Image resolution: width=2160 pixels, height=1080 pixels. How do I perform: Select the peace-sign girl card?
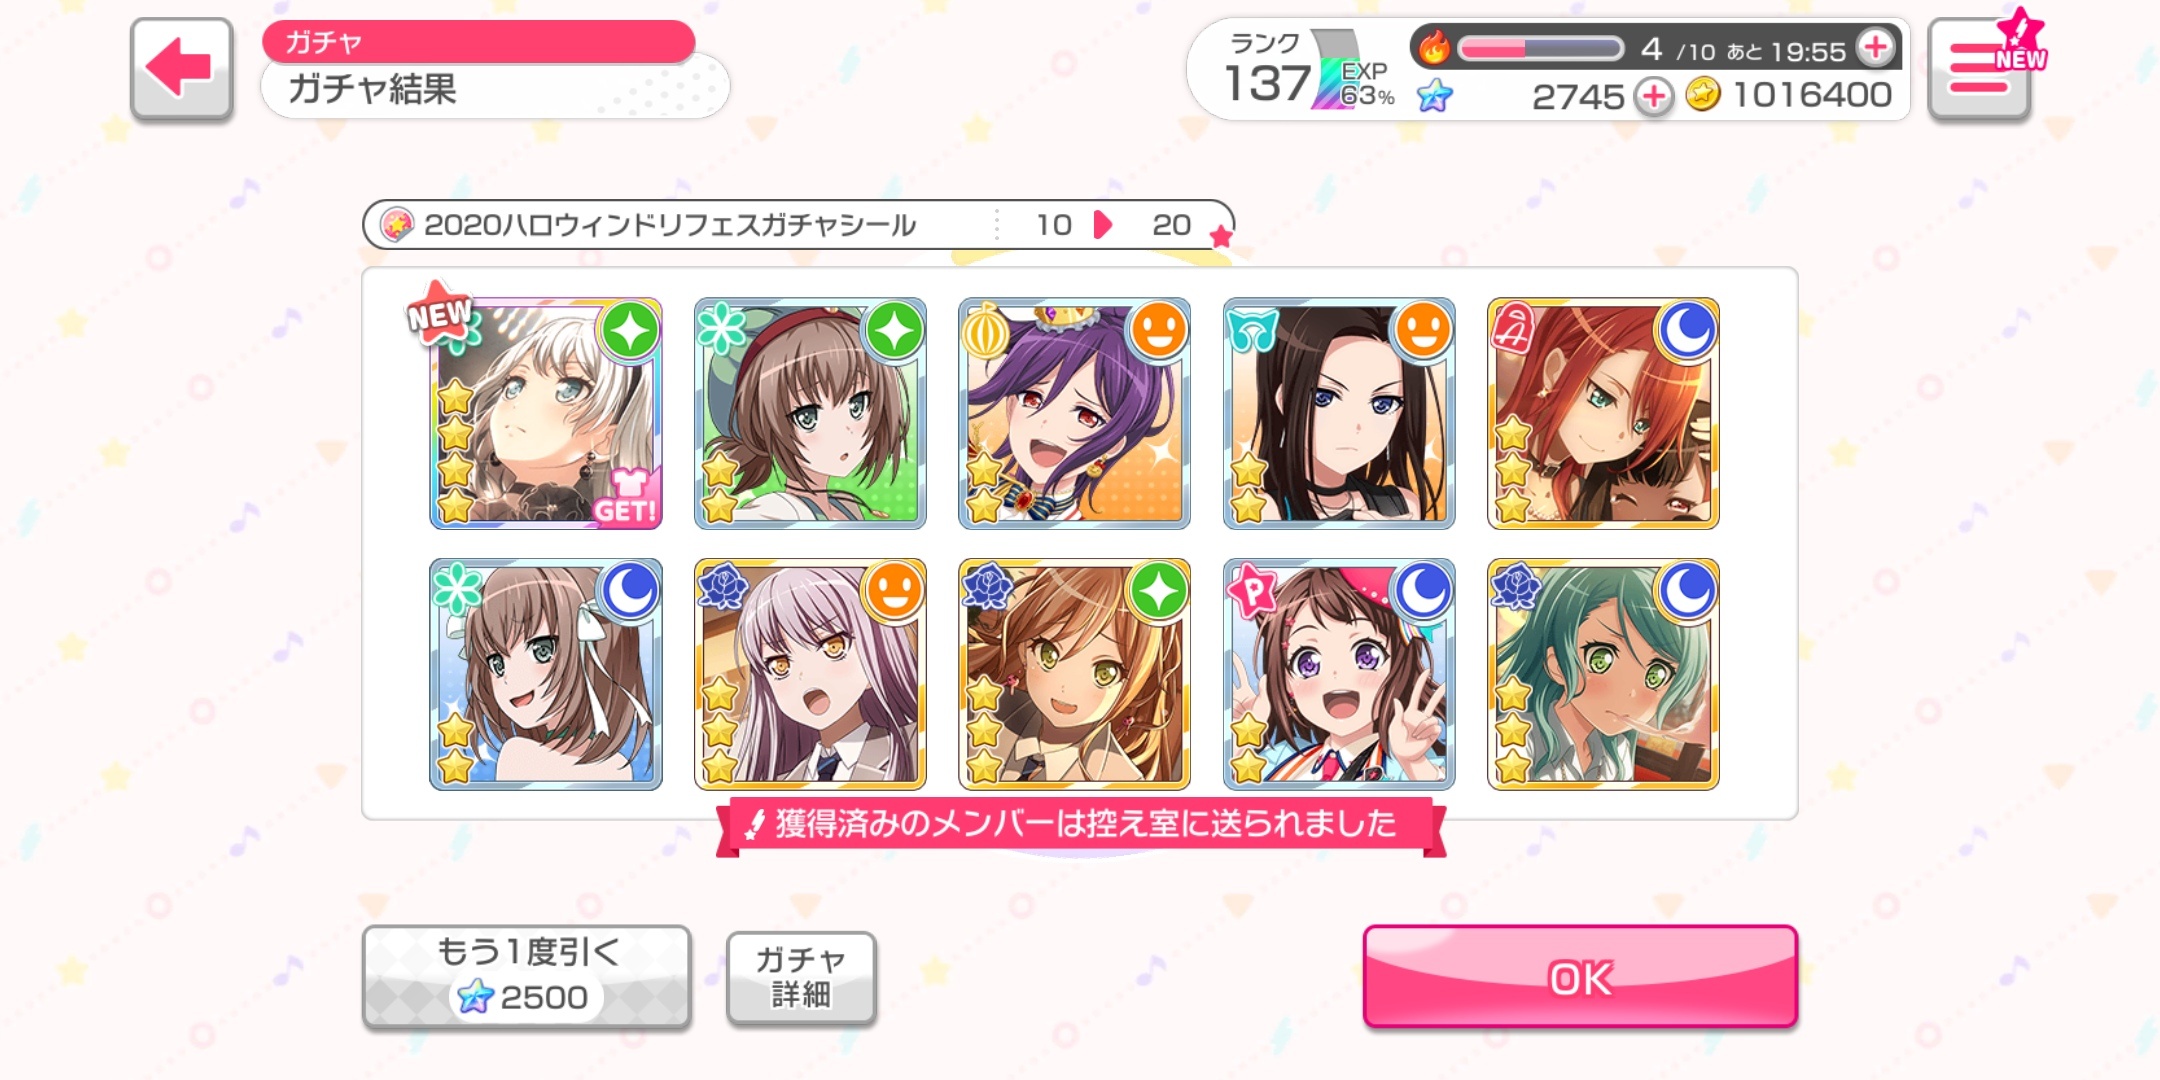[1339, 674]
